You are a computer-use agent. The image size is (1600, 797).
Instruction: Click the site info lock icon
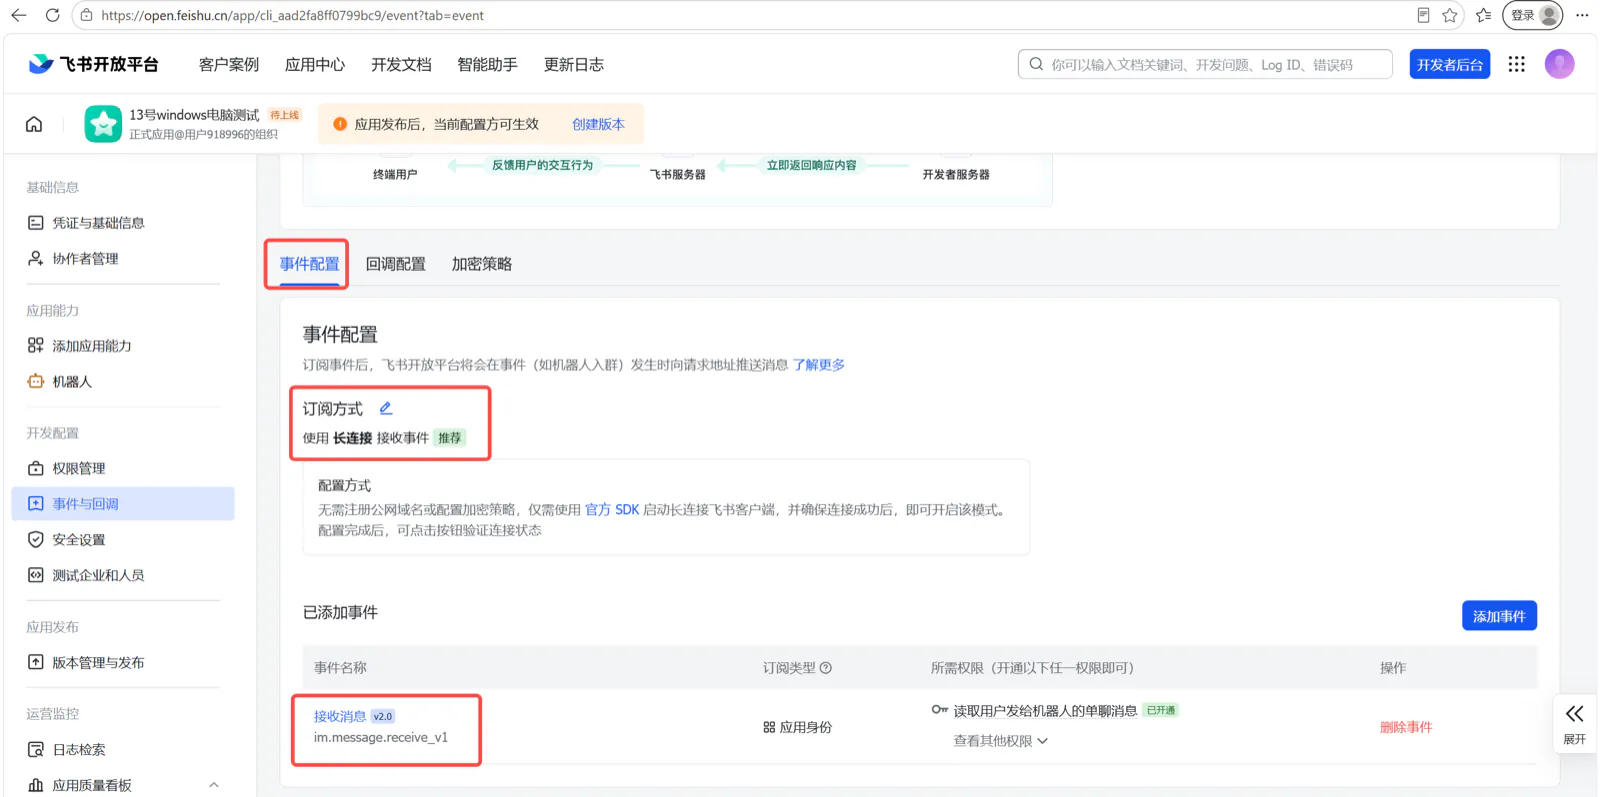point(86,15)
